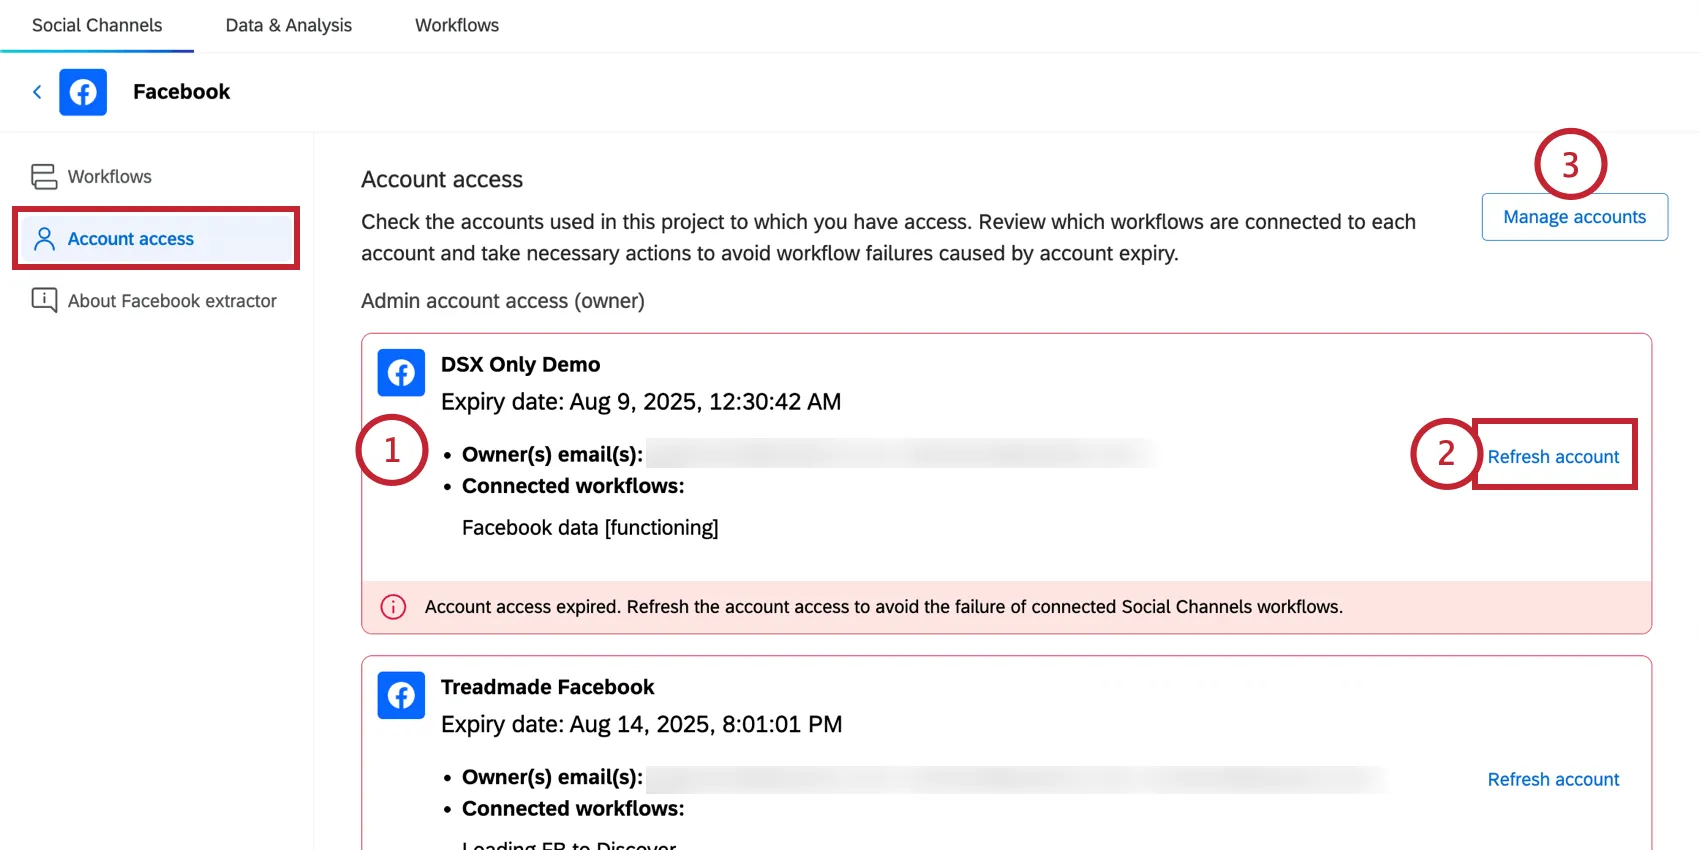This screenshot has height=850, width=1700.
Task: Select the Social Channels tab
Action: coord(97,25)
